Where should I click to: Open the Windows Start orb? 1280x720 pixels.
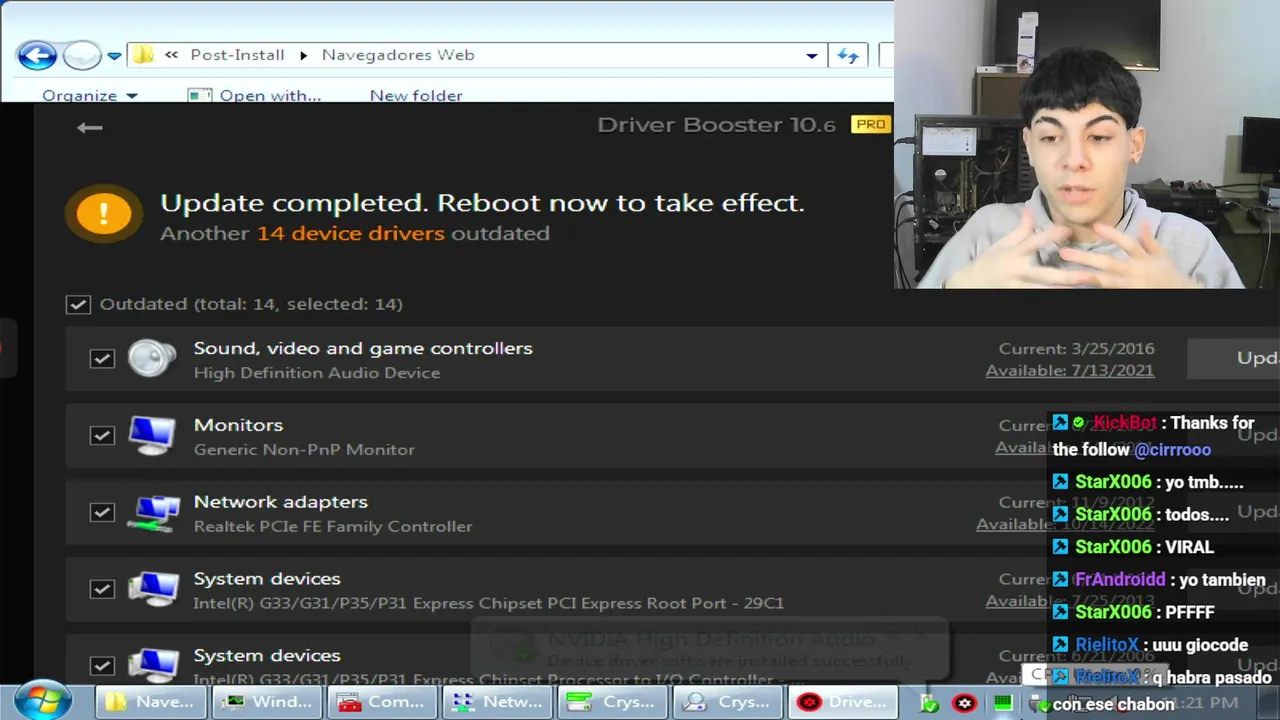tap(42, 701)
